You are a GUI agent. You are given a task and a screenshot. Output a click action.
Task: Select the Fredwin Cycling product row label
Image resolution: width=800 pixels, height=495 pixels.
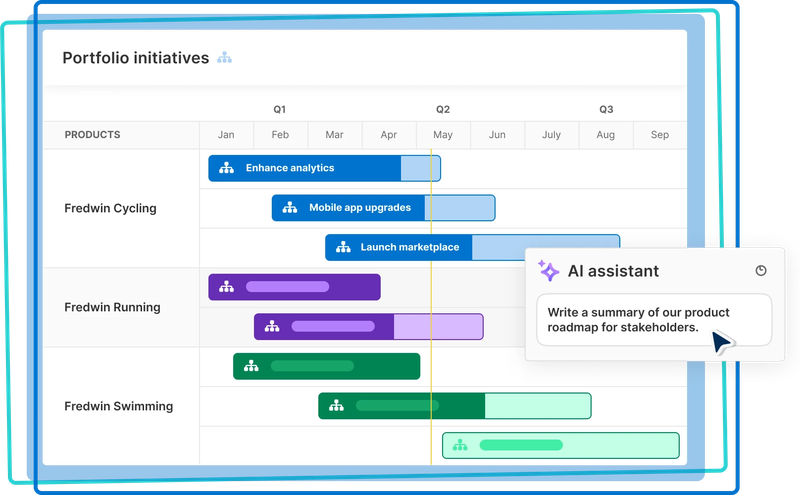pos(110,208)
